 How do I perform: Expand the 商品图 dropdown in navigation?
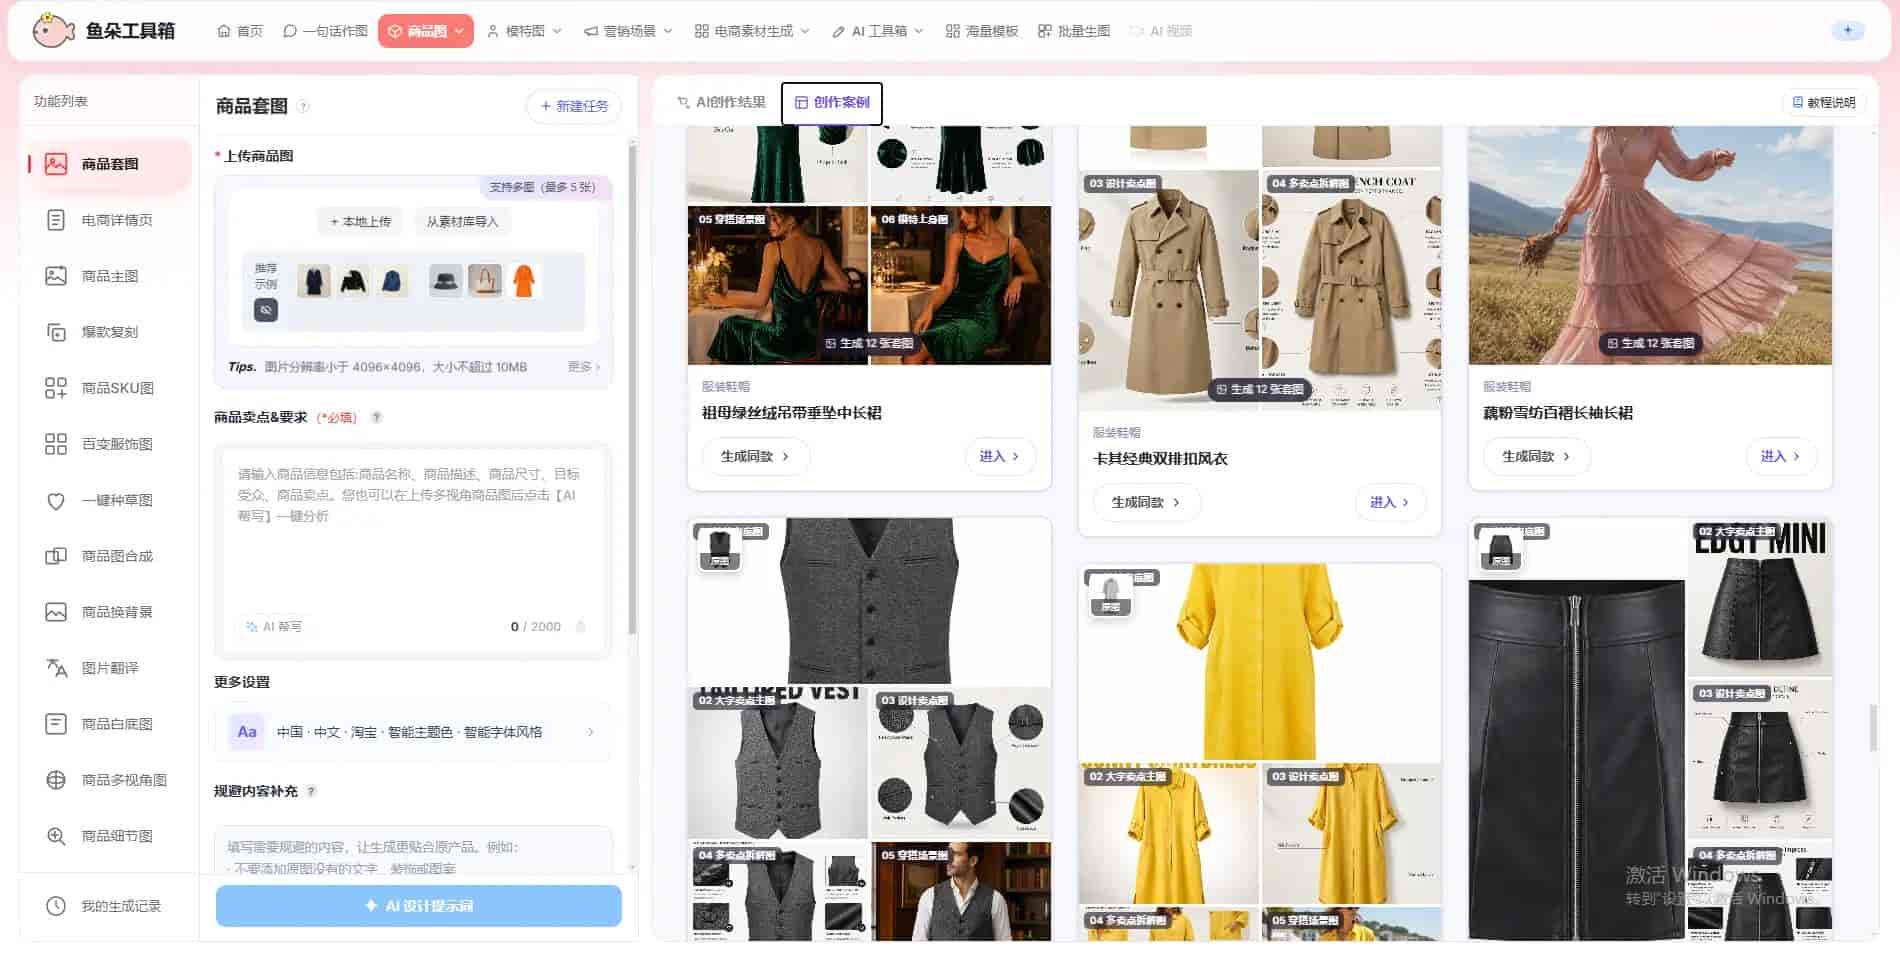click(426, 31)
